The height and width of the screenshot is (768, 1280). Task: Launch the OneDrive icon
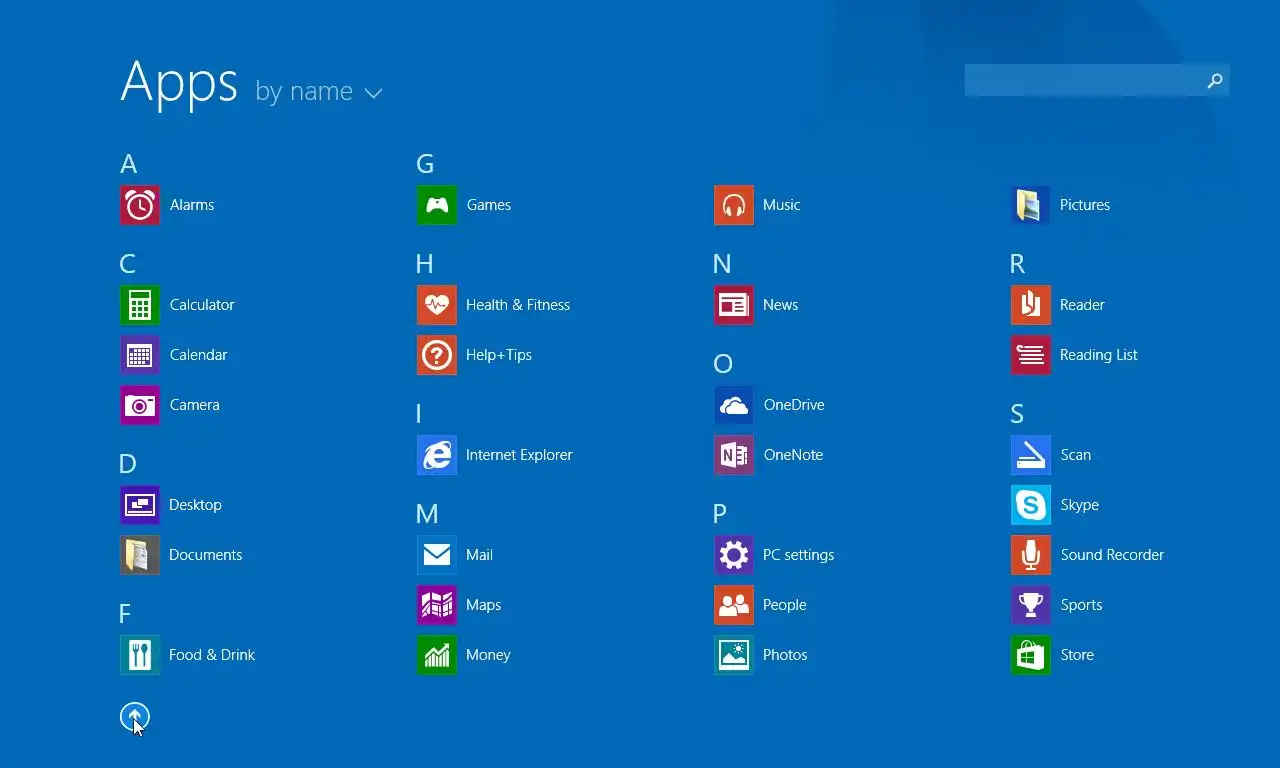pos(734,405)
